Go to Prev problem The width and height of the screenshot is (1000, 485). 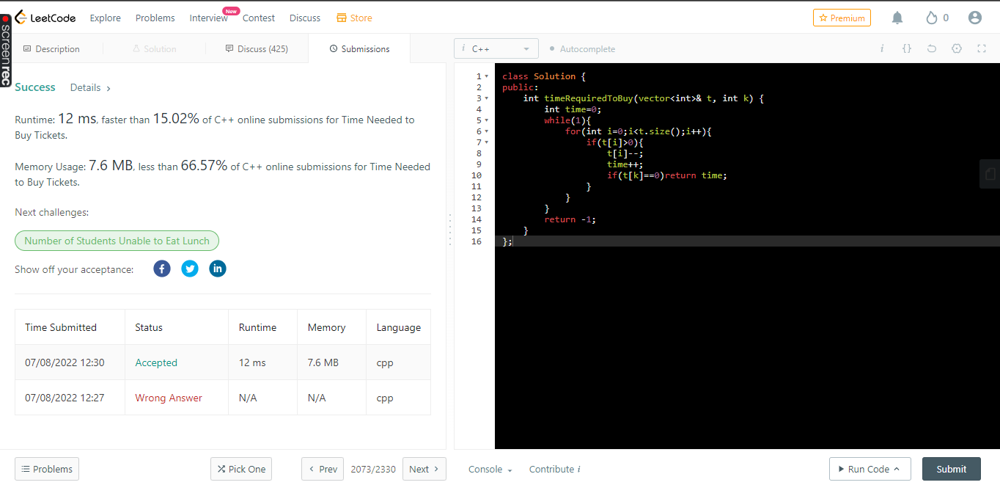coord(323,469)
